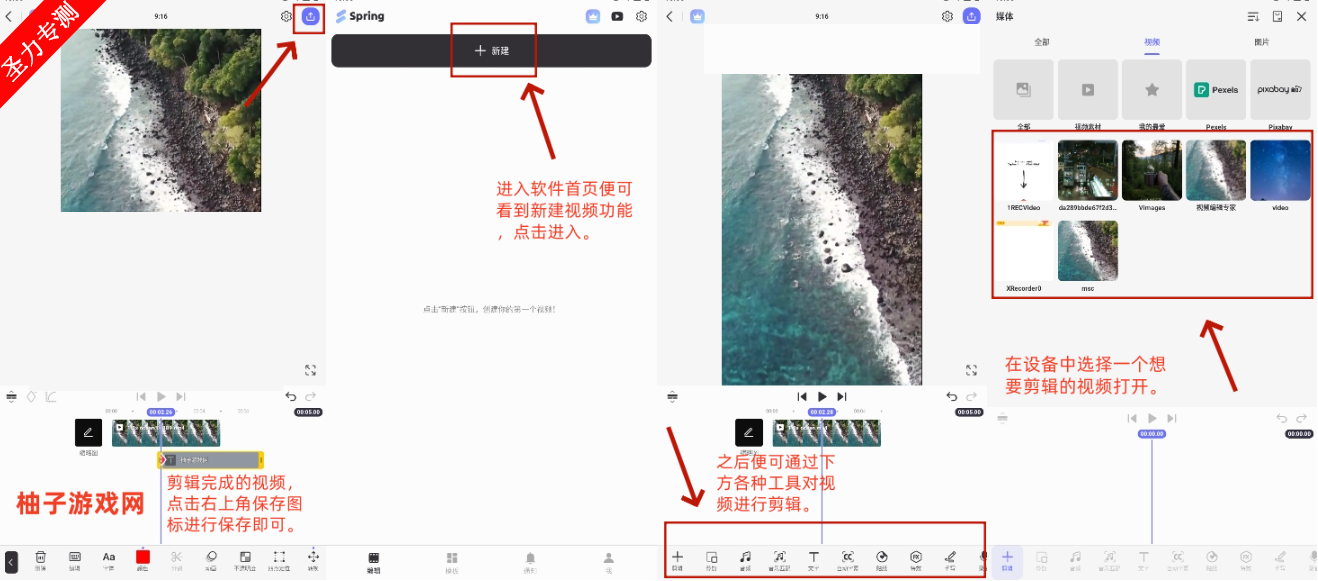Image resolution: width=1318 pixels, height=581 pixels.
Task: Tap the T text tool
Action: (x=814, y=559)
